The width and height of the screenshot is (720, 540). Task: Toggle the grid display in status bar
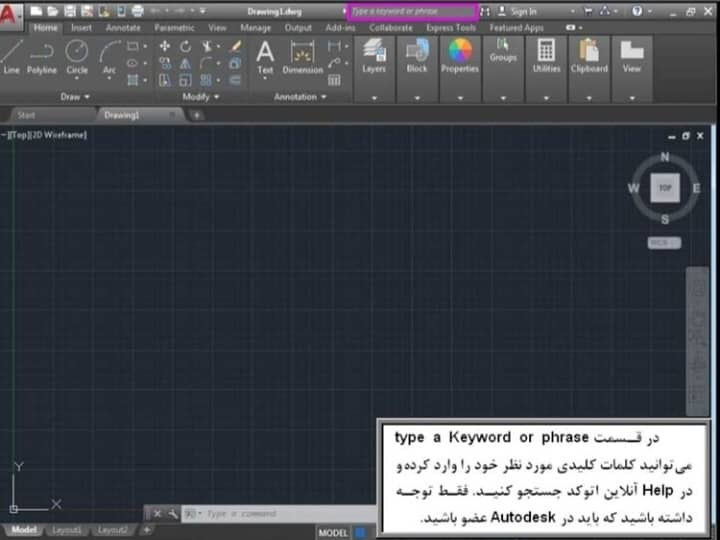[x=361, y=533]
